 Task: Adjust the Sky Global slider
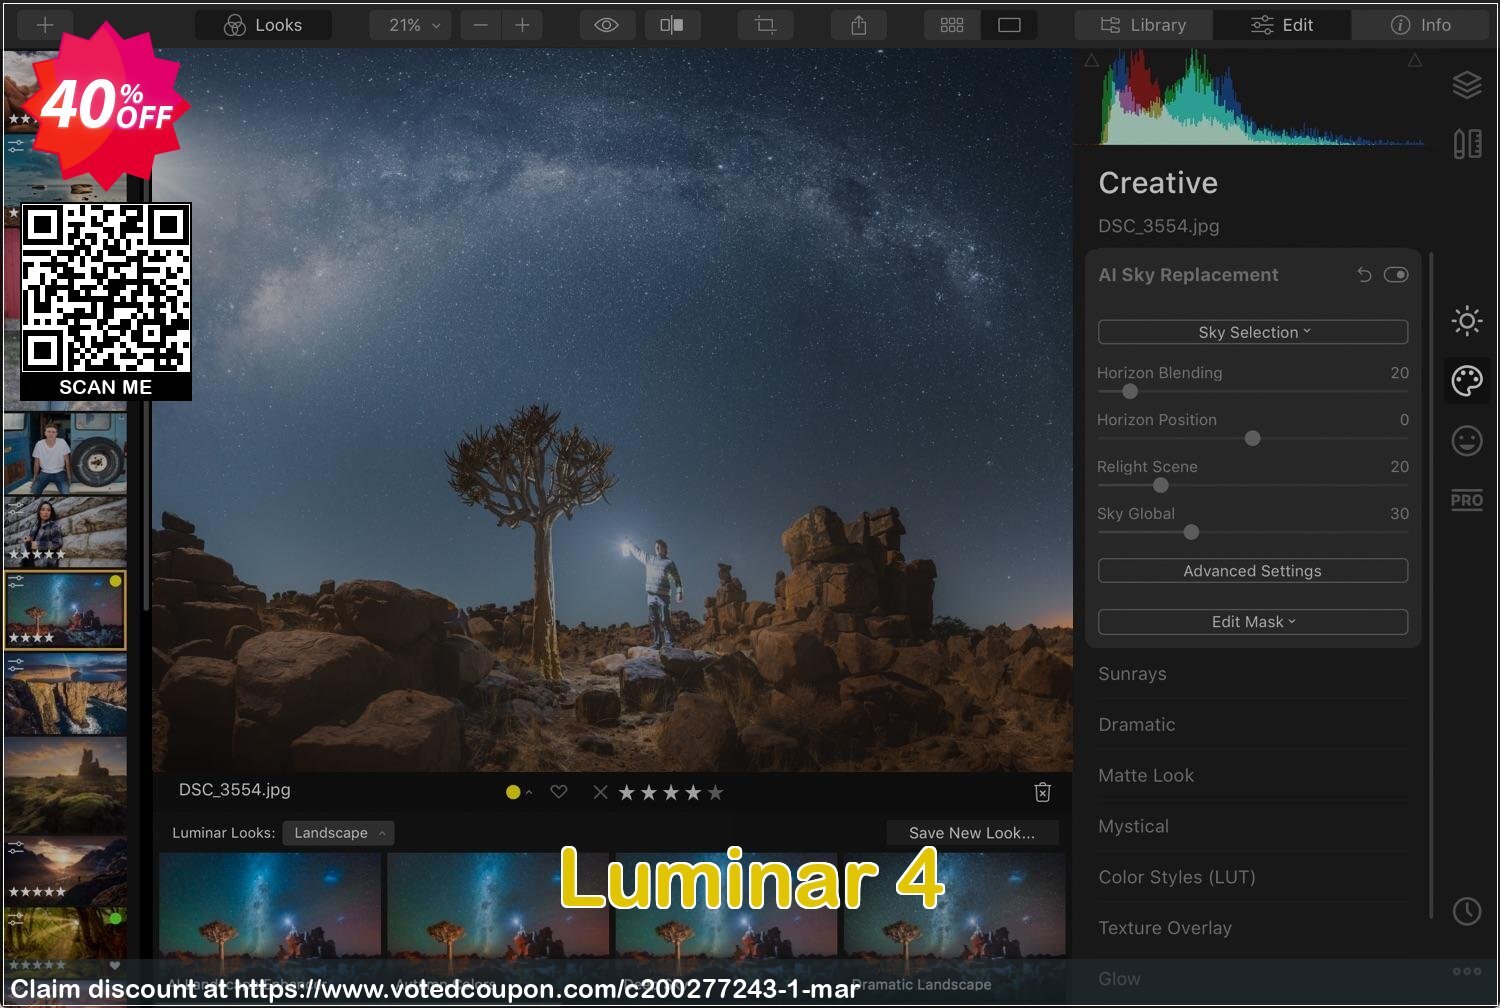point(1191,532)
